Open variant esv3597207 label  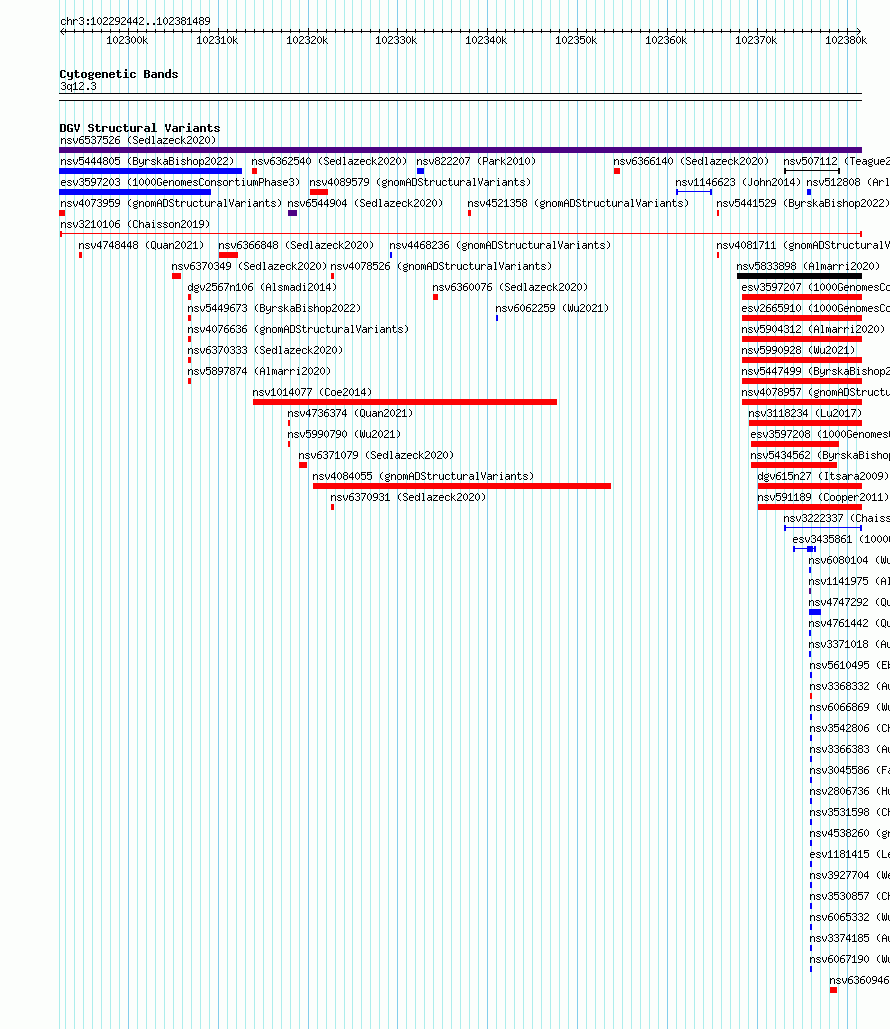(x=815, y=287)
